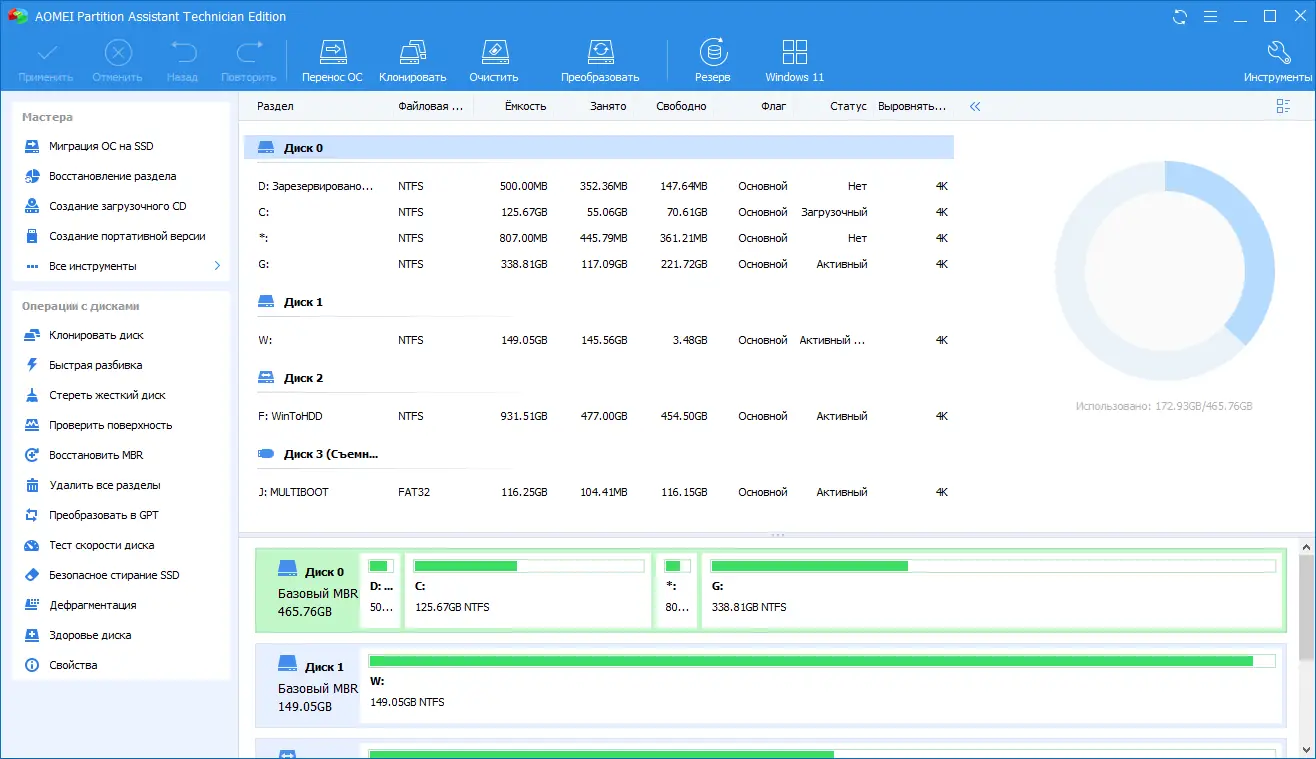Image resolution: width=1316 pixels, height=759 pixels.
Task: Select the W: 149.05GB row in the table
Action: (x=599, y=340)
